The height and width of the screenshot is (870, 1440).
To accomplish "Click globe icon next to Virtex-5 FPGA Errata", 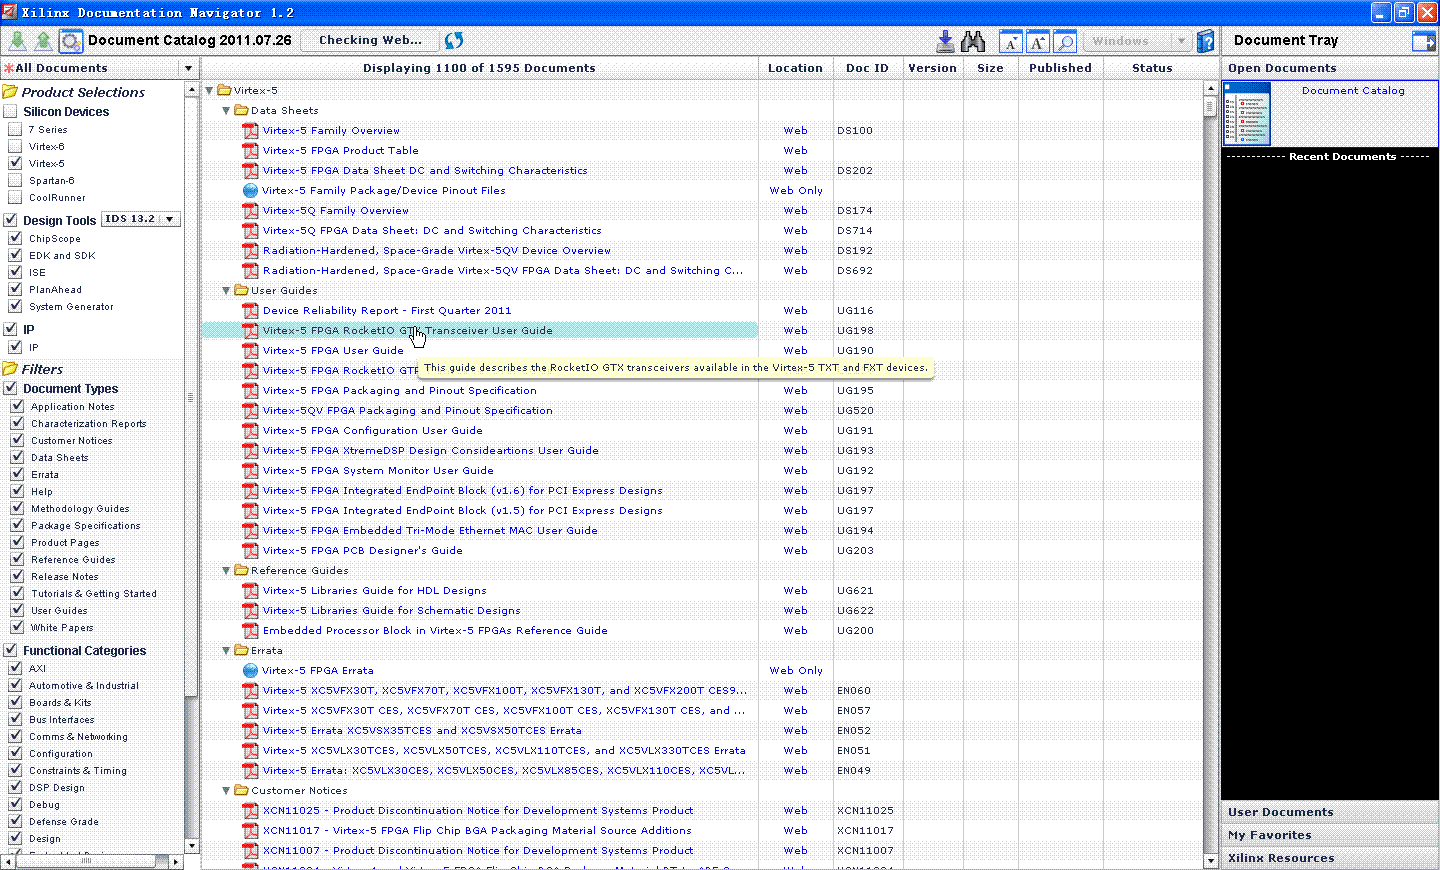I will pyautogui.click(x=250, y=671).
